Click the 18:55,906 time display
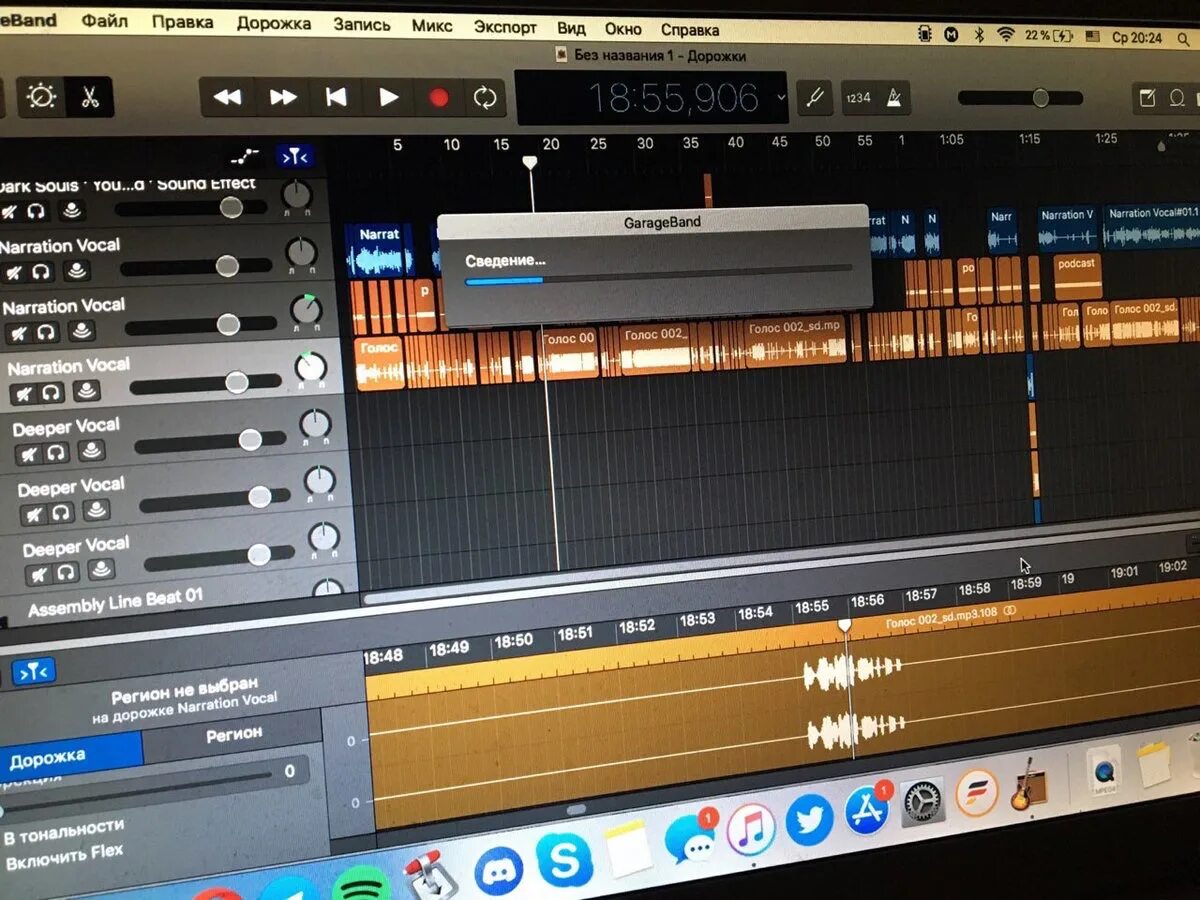Screen dimensions: 1200x900 pyautogui.click(x=673, y=98)
